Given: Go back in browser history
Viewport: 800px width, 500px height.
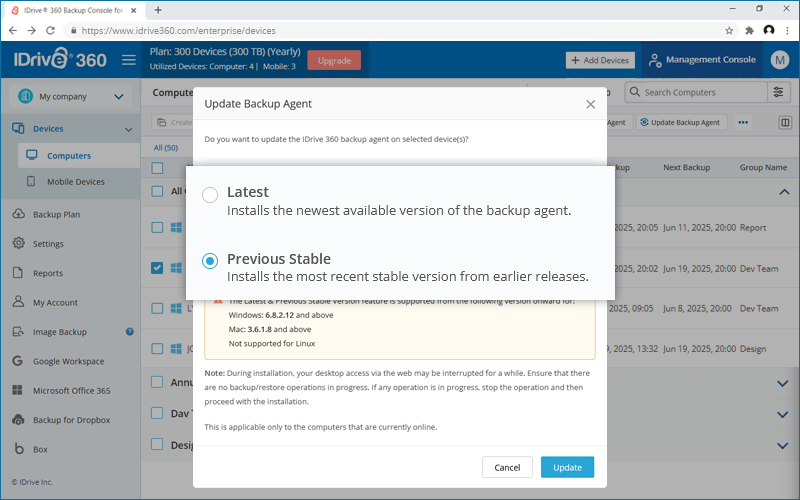Looking at the screenshot, I should coord(13,31).
